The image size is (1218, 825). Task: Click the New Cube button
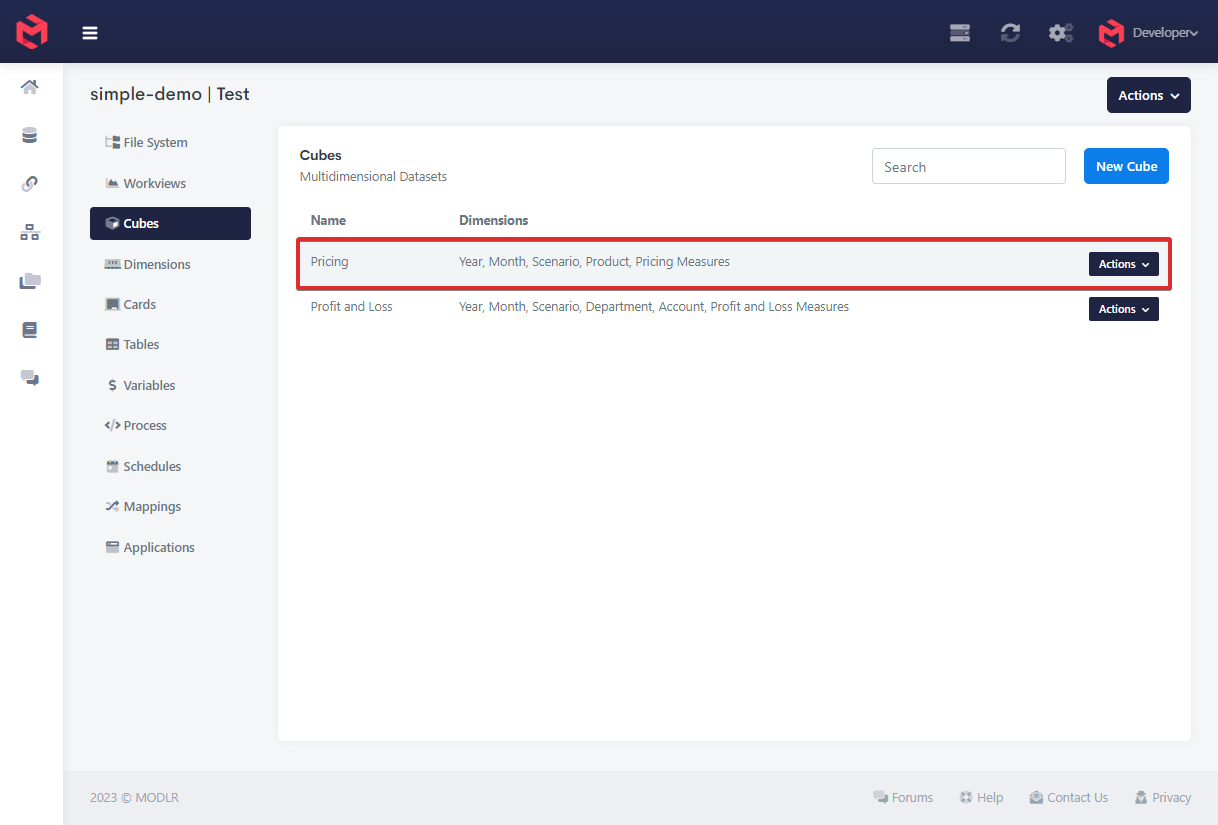click(x=1126, y=166)
